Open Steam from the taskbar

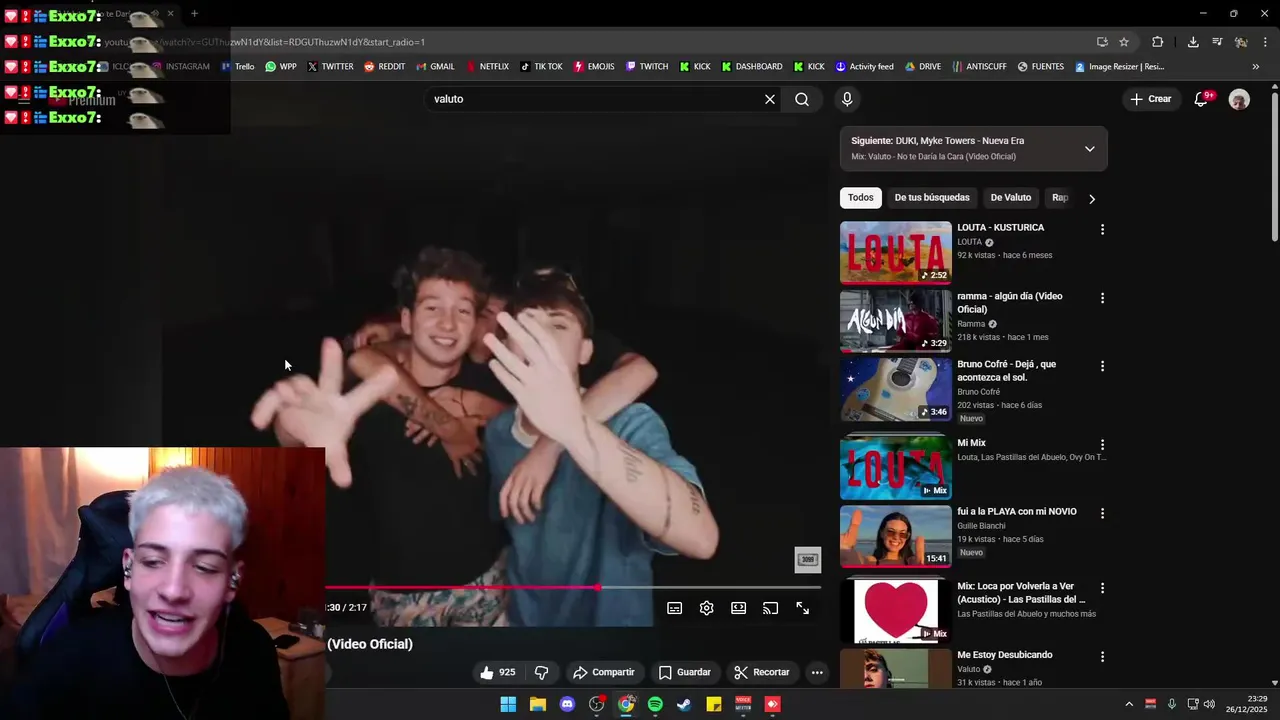pyautogui.click(x=684, y=704)
